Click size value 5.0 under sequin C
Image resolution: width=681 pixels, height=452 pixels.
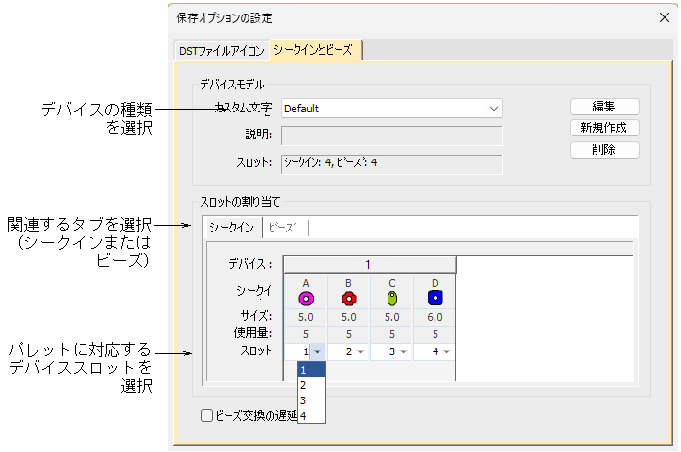click(392, 317)
